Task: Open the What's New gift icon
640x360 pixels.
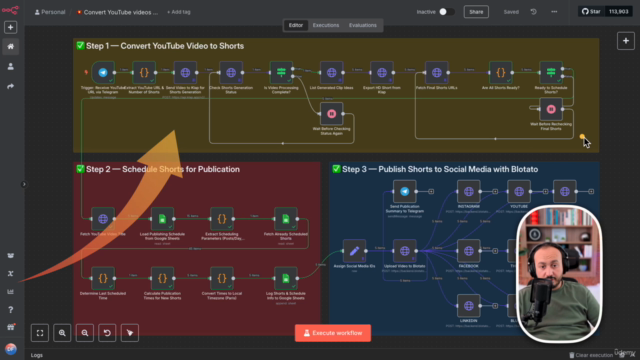Action: [11, 327]
